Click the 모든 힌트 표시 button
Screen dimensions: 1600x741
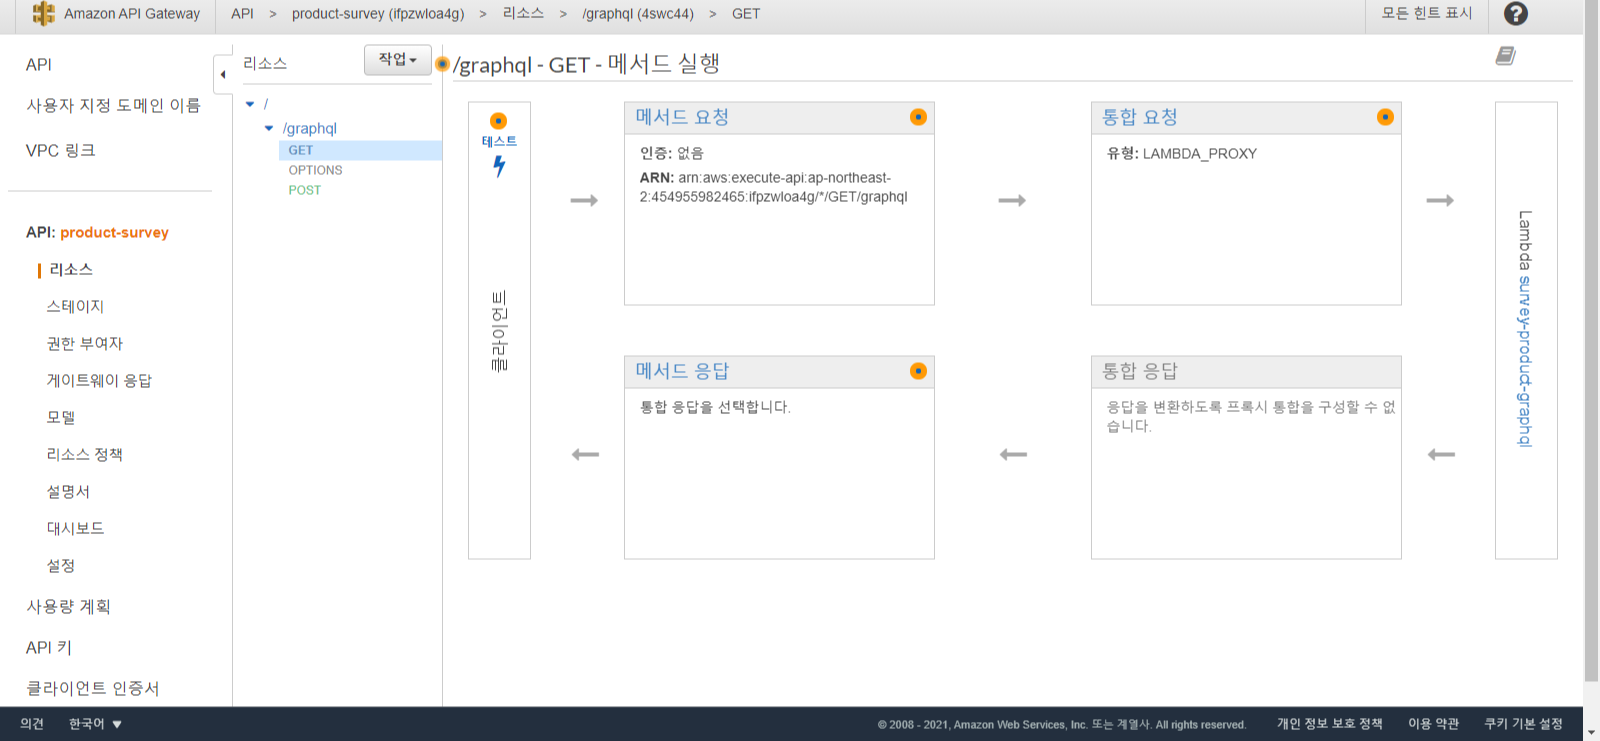click(1427, 13)
